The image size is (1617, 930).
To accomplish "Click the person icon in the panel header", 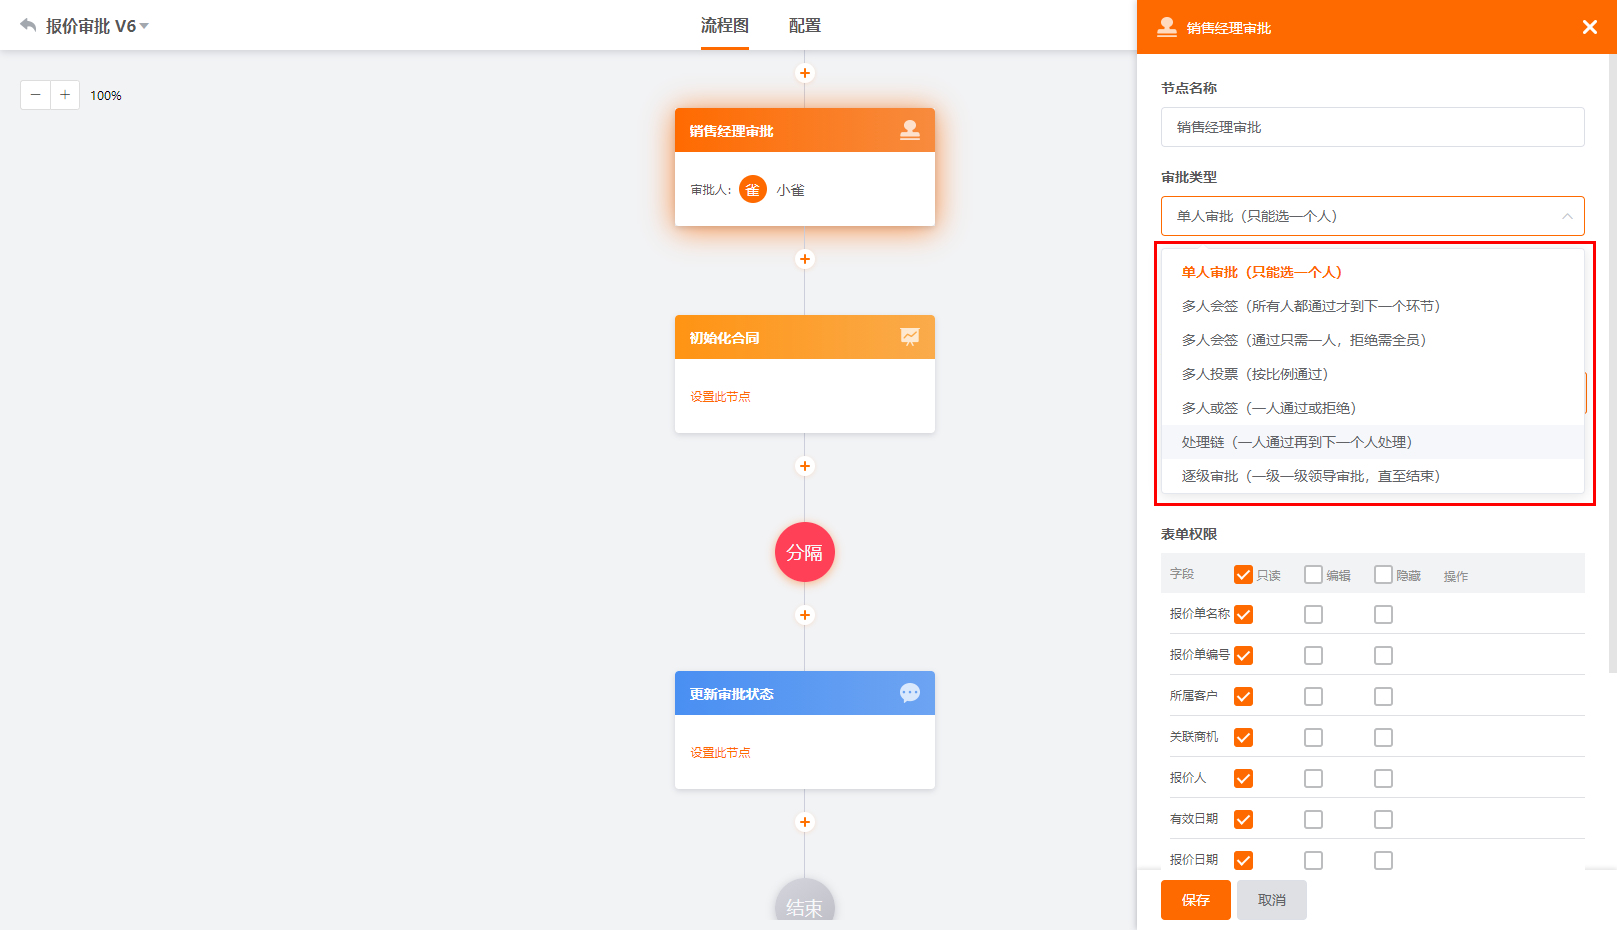I will [1166, 27].
